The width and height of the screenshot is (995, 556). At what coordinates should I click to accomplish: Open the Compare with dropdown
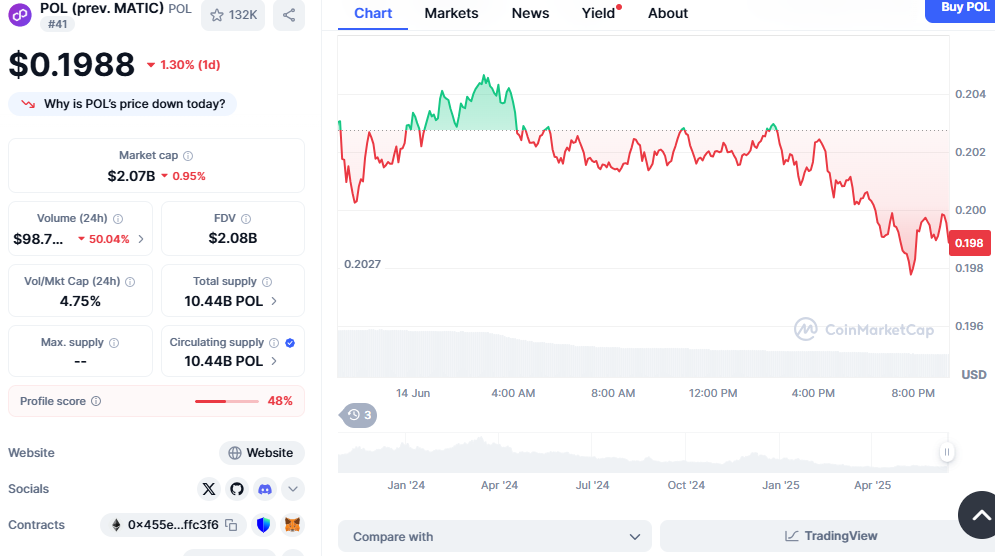pyautogui.click(x=494, y=536)
